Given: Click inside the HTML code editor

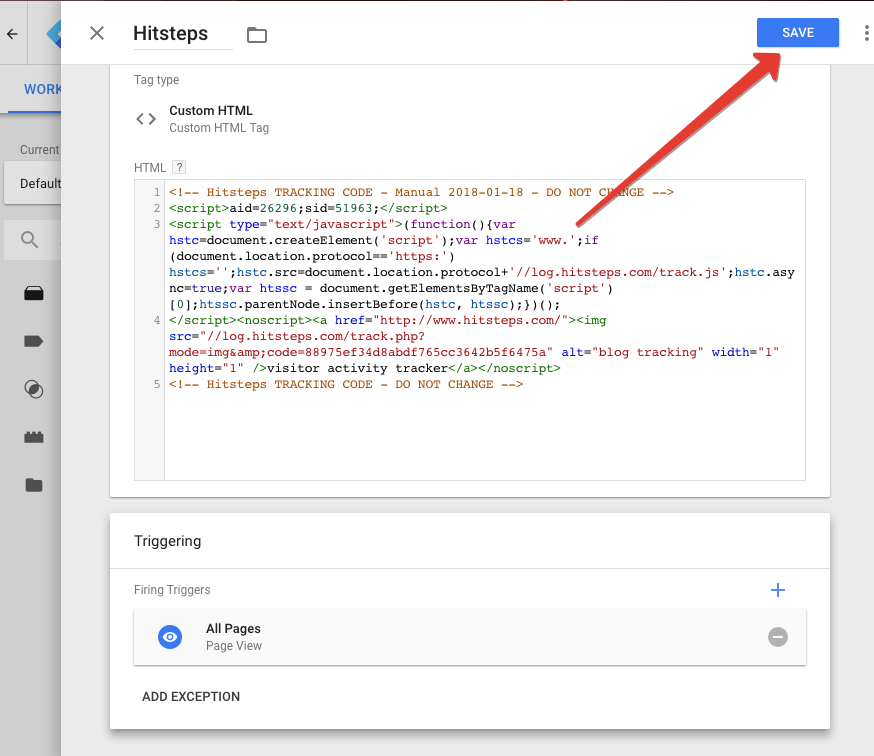Looking at the screenshot, I should [469, 329].
